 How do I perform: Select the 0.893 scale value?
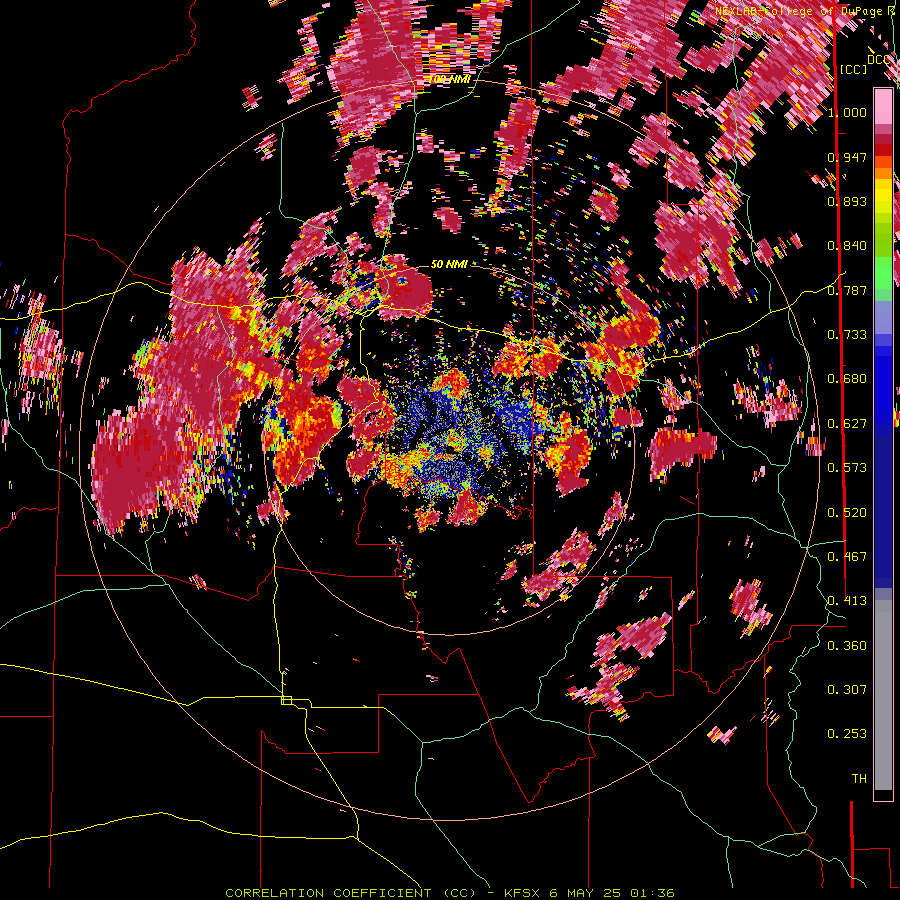pos(847,201)
